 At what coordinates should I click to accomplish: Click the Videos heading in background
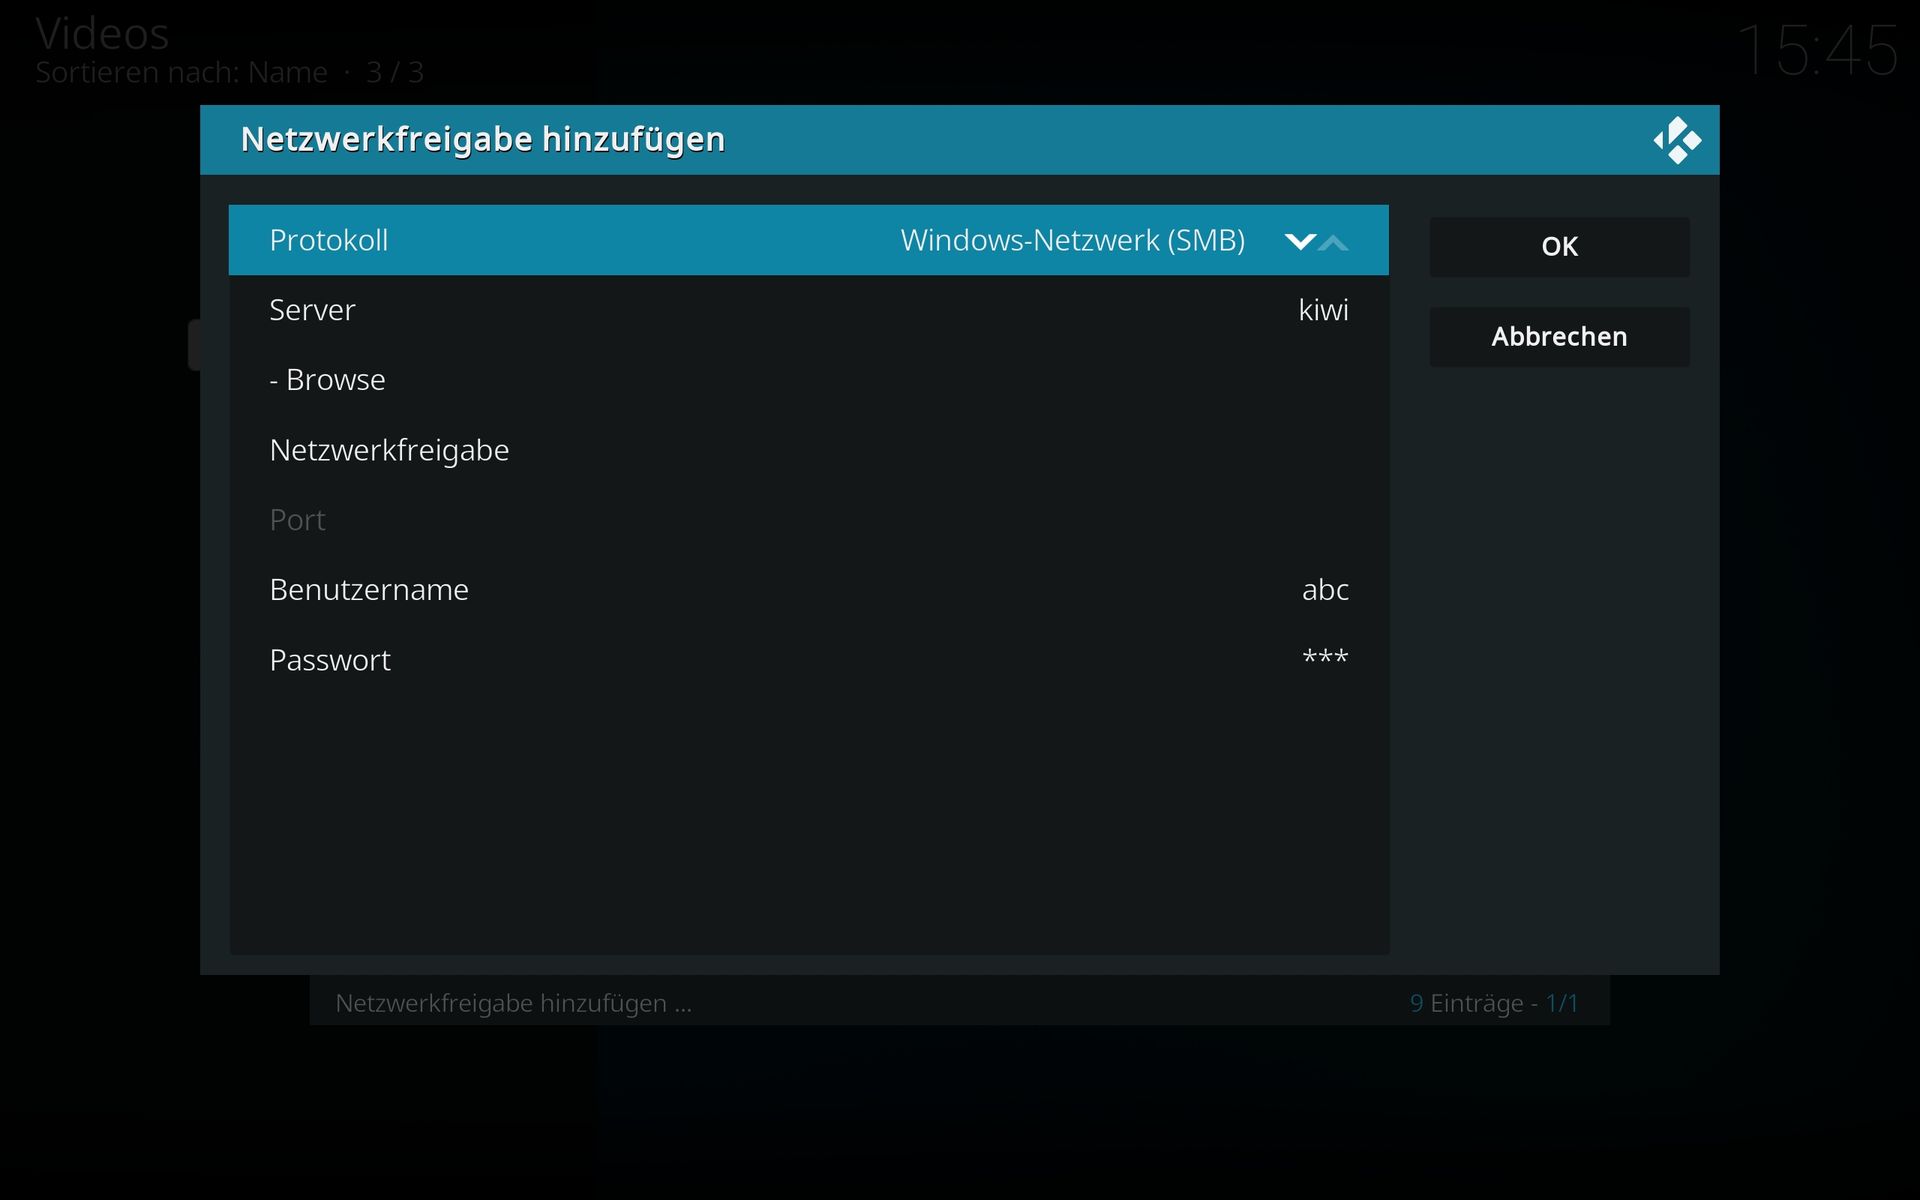click(x=102, y=34)
